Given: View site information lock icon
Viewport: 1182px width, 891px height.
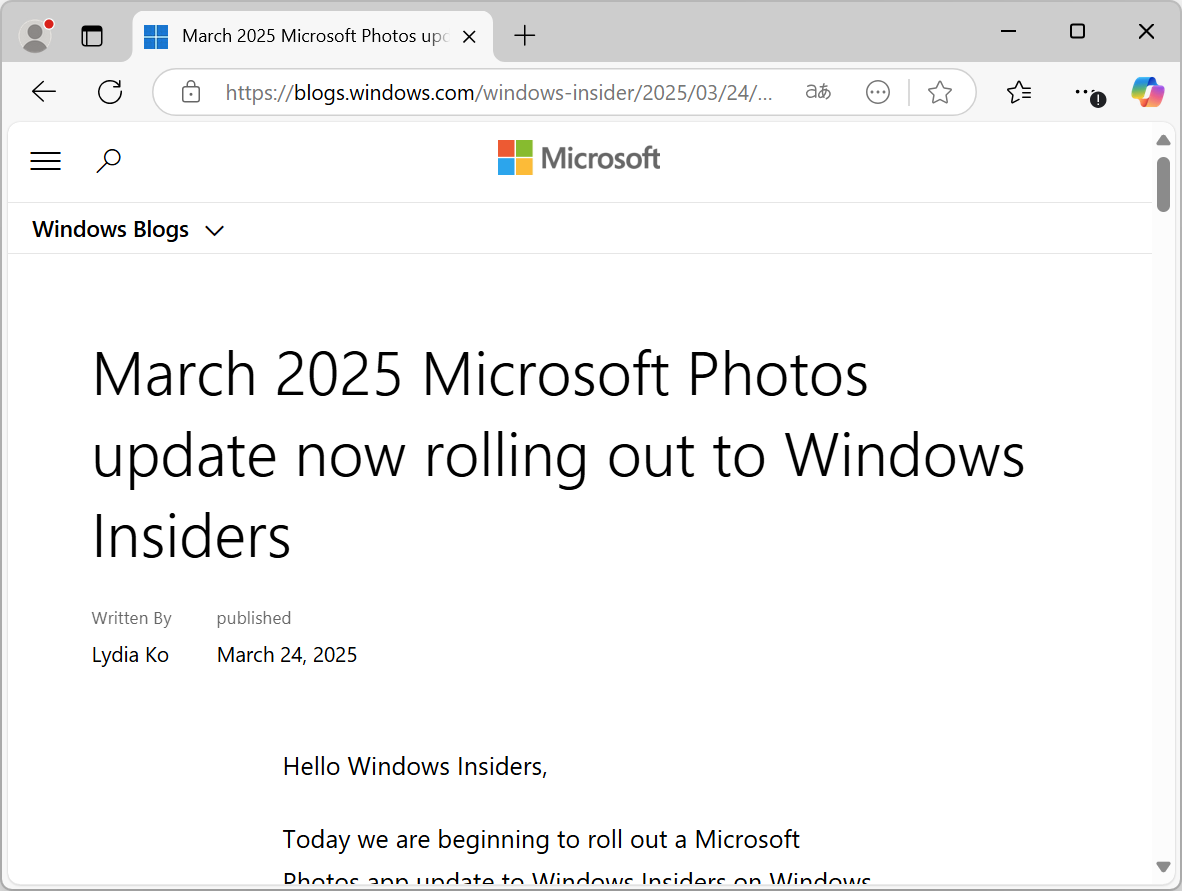Looking at the screenshot, I should [x=190, y=93].
